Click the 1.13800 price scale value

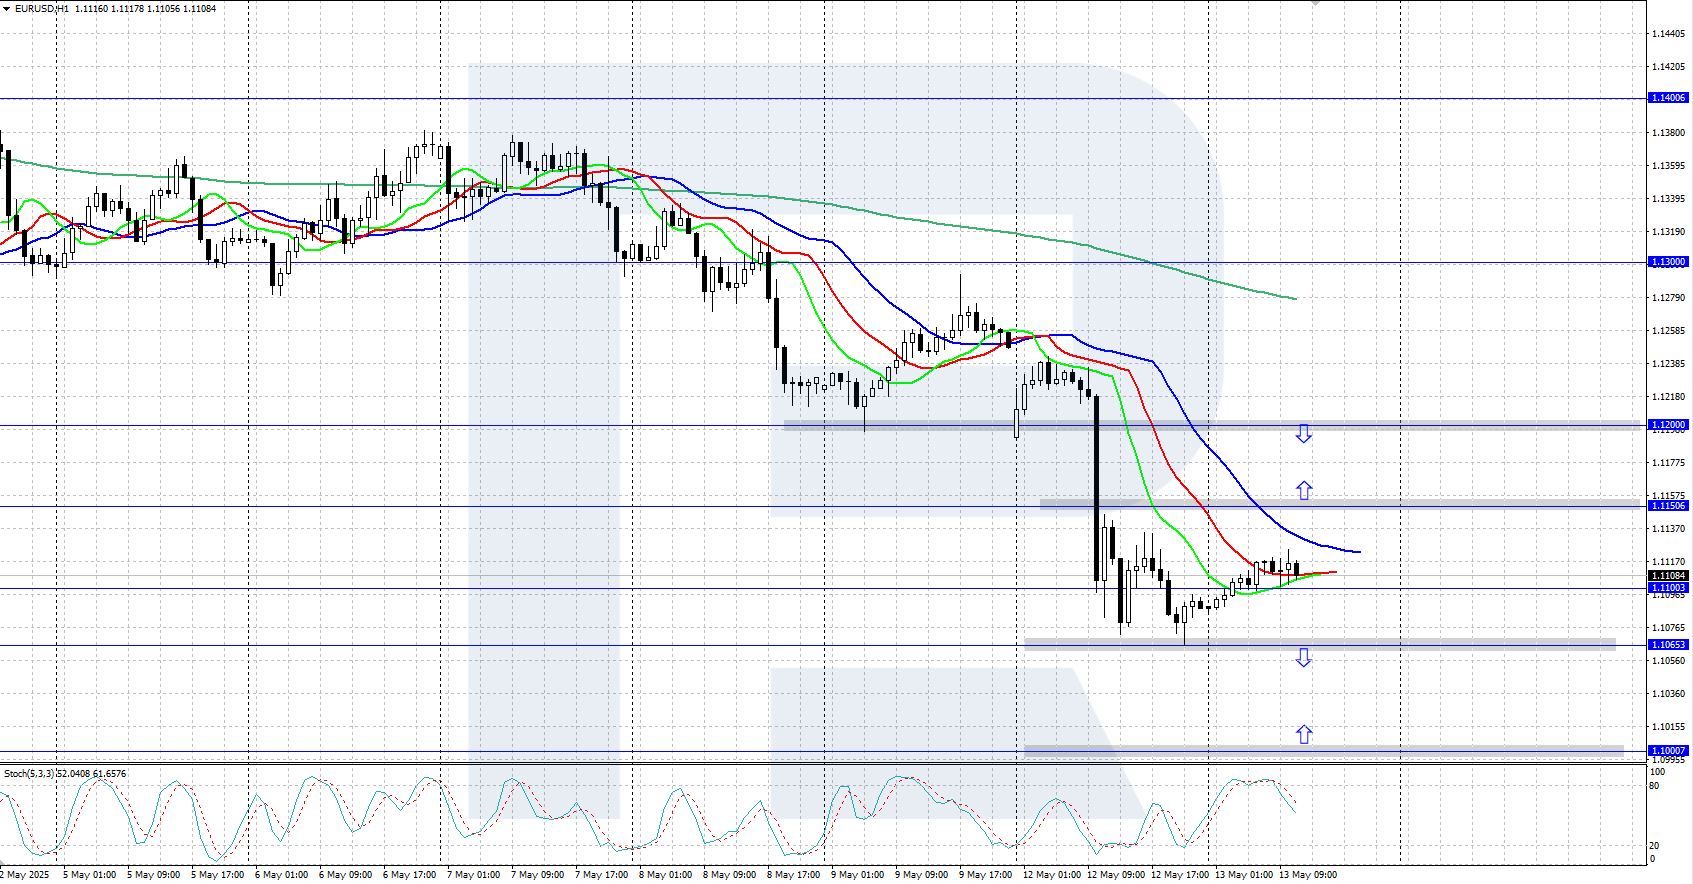(x=1668, y=133)
